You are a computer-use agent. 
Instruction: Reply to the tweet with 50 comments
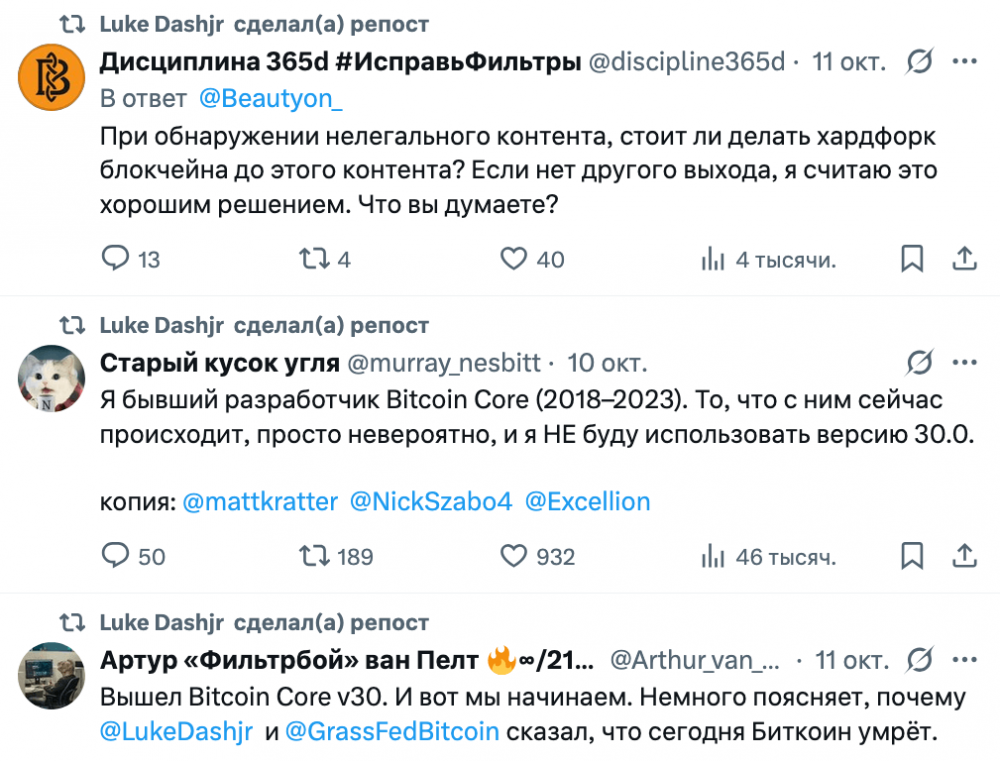(x=117, y=556)
